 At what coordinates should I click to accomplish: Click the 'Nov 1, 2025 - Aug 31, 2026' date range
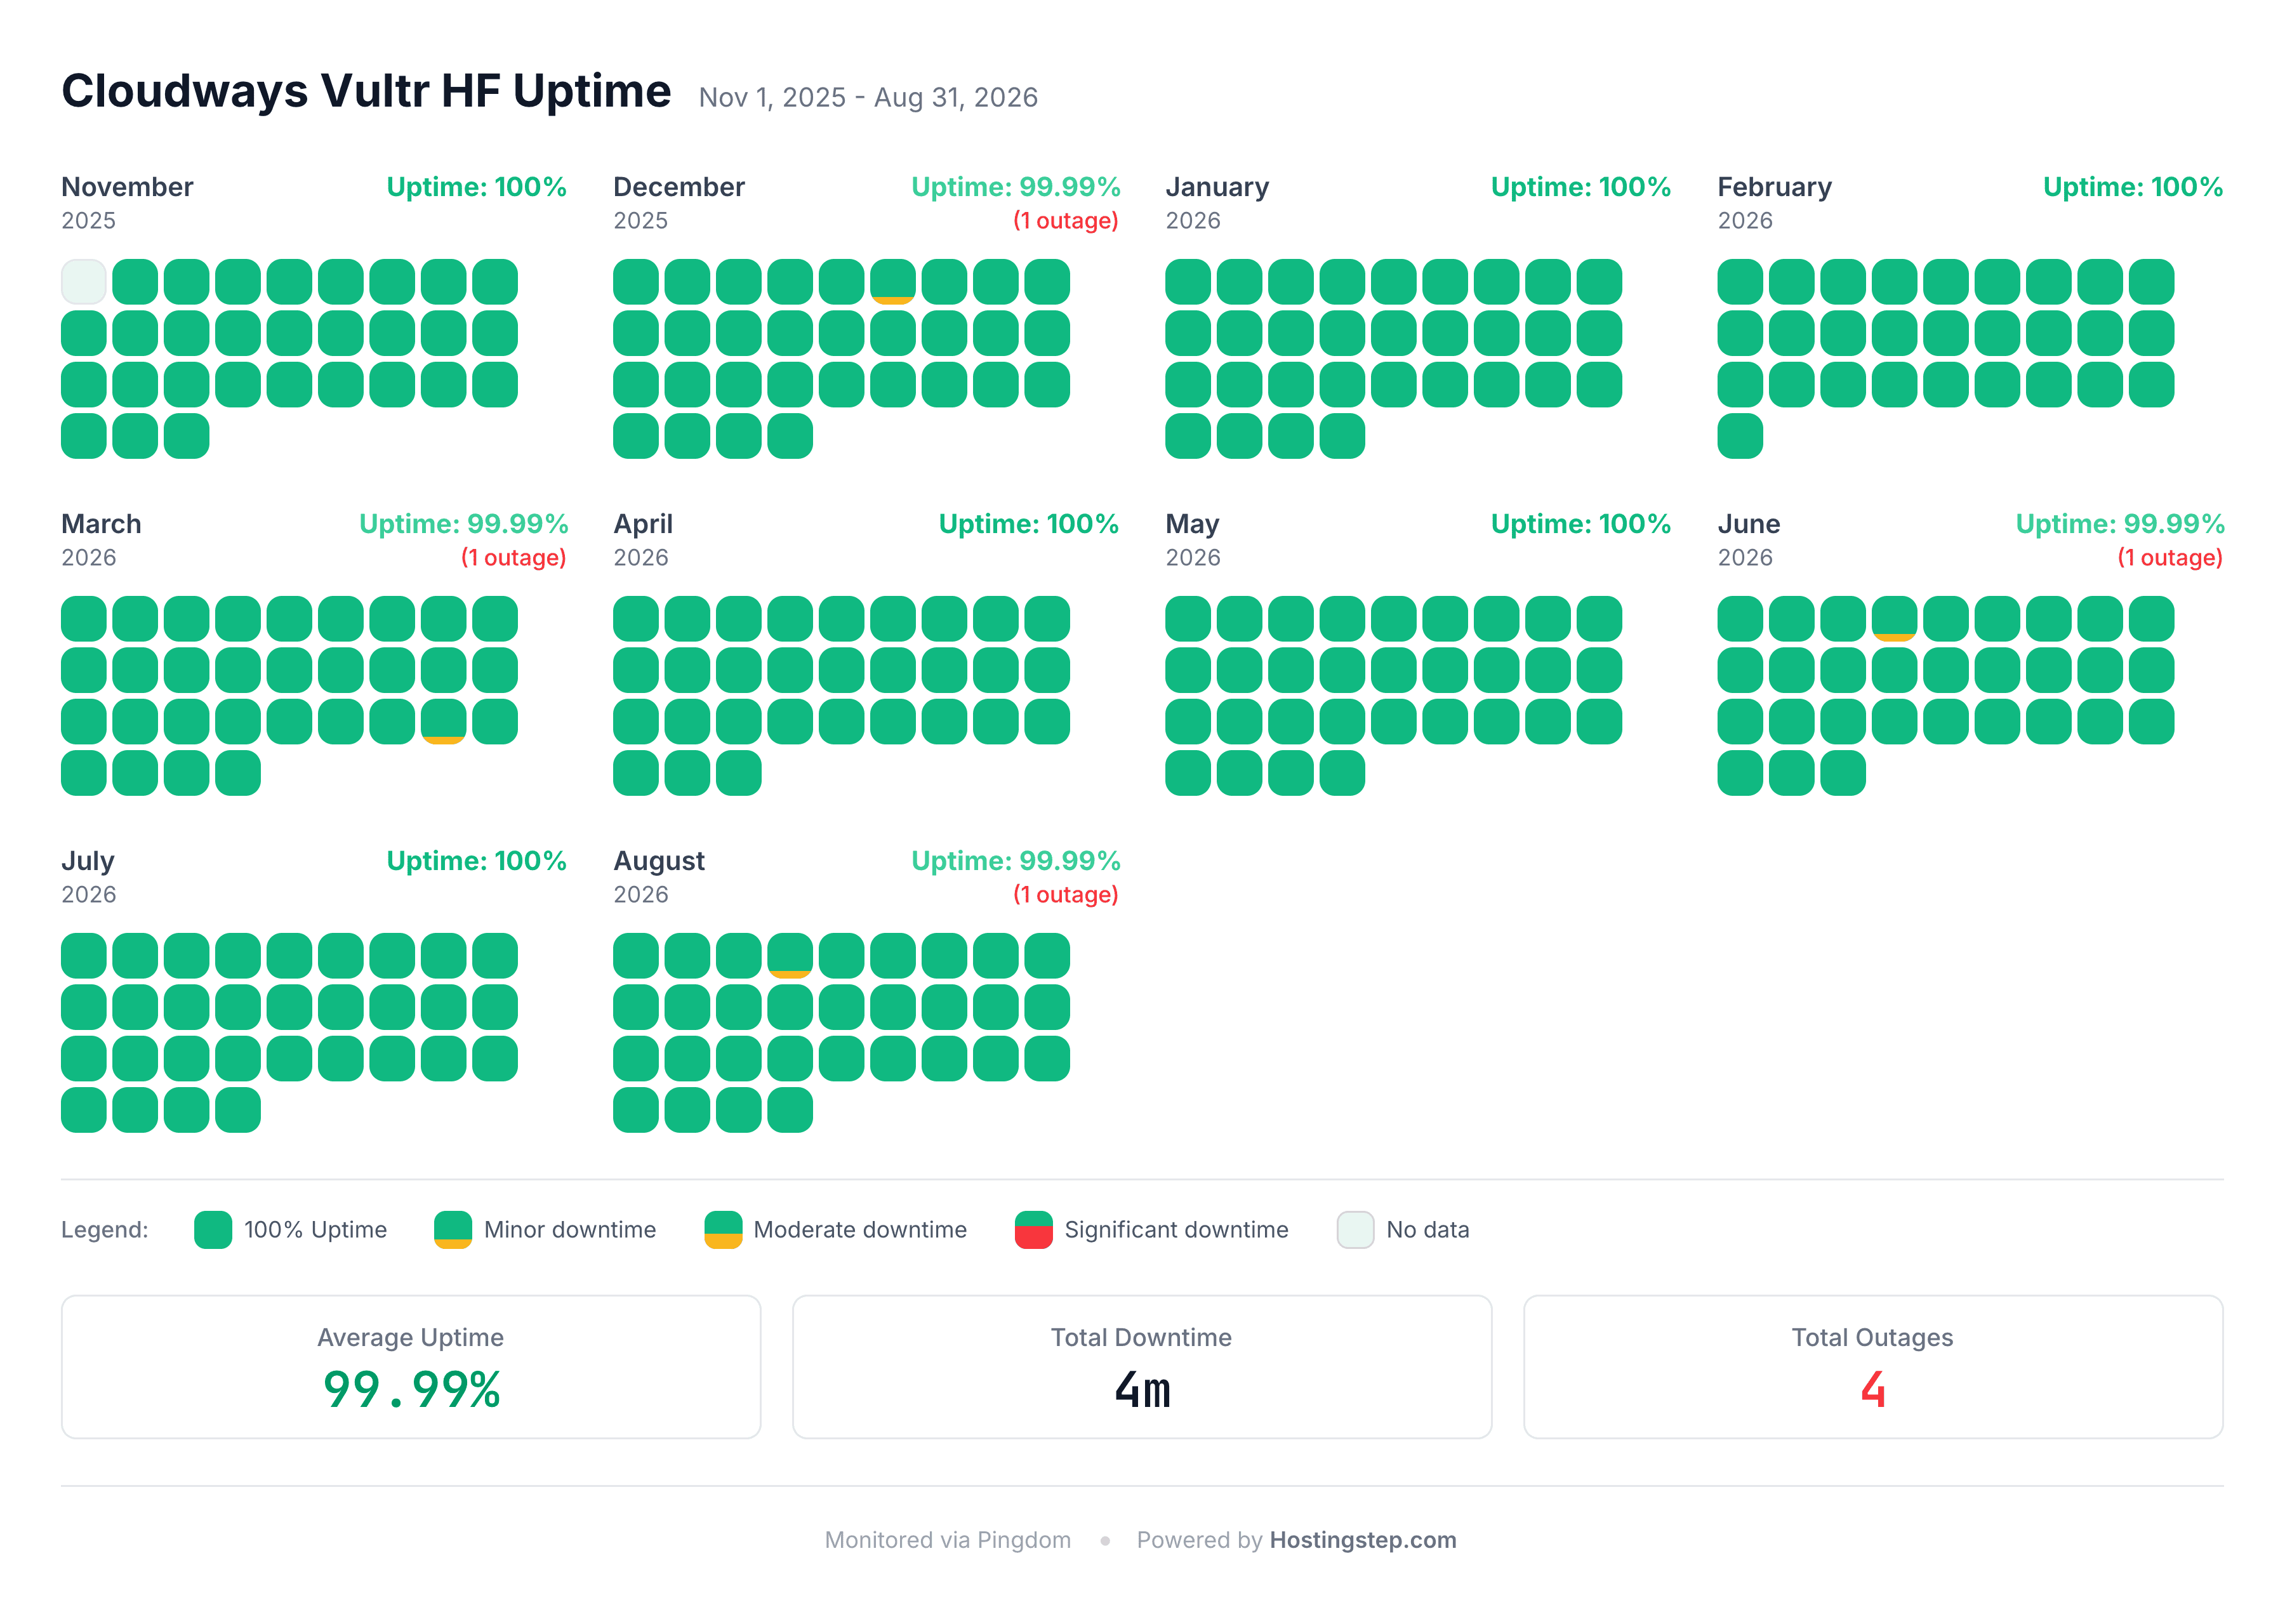868,97
